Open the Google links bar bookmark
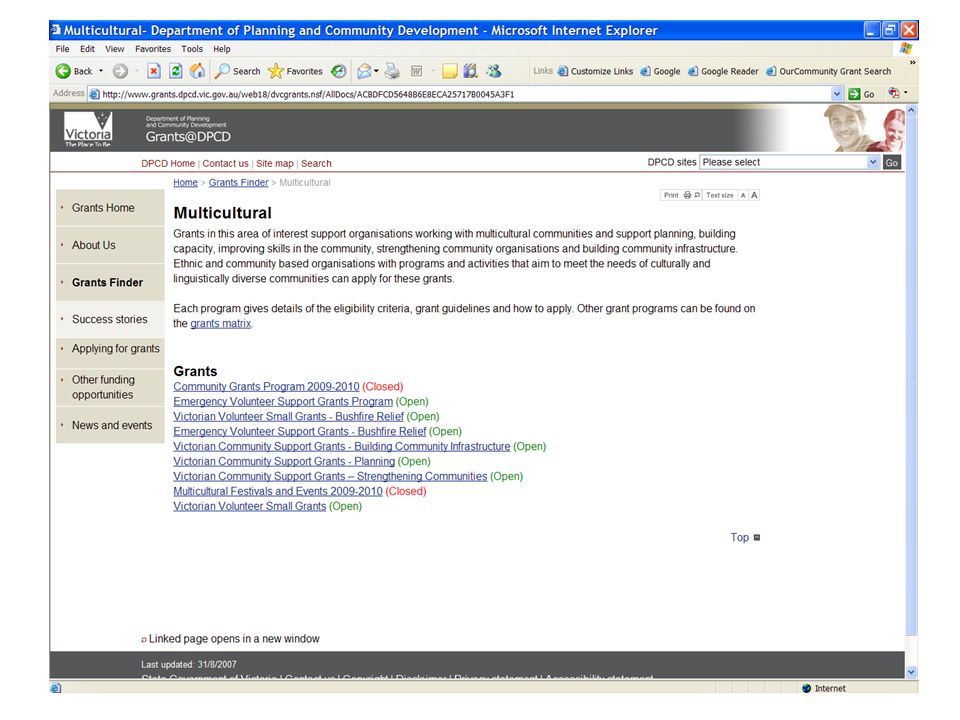Image resolution: width=960 pixels, height=720 pixels. click(660, 72)
